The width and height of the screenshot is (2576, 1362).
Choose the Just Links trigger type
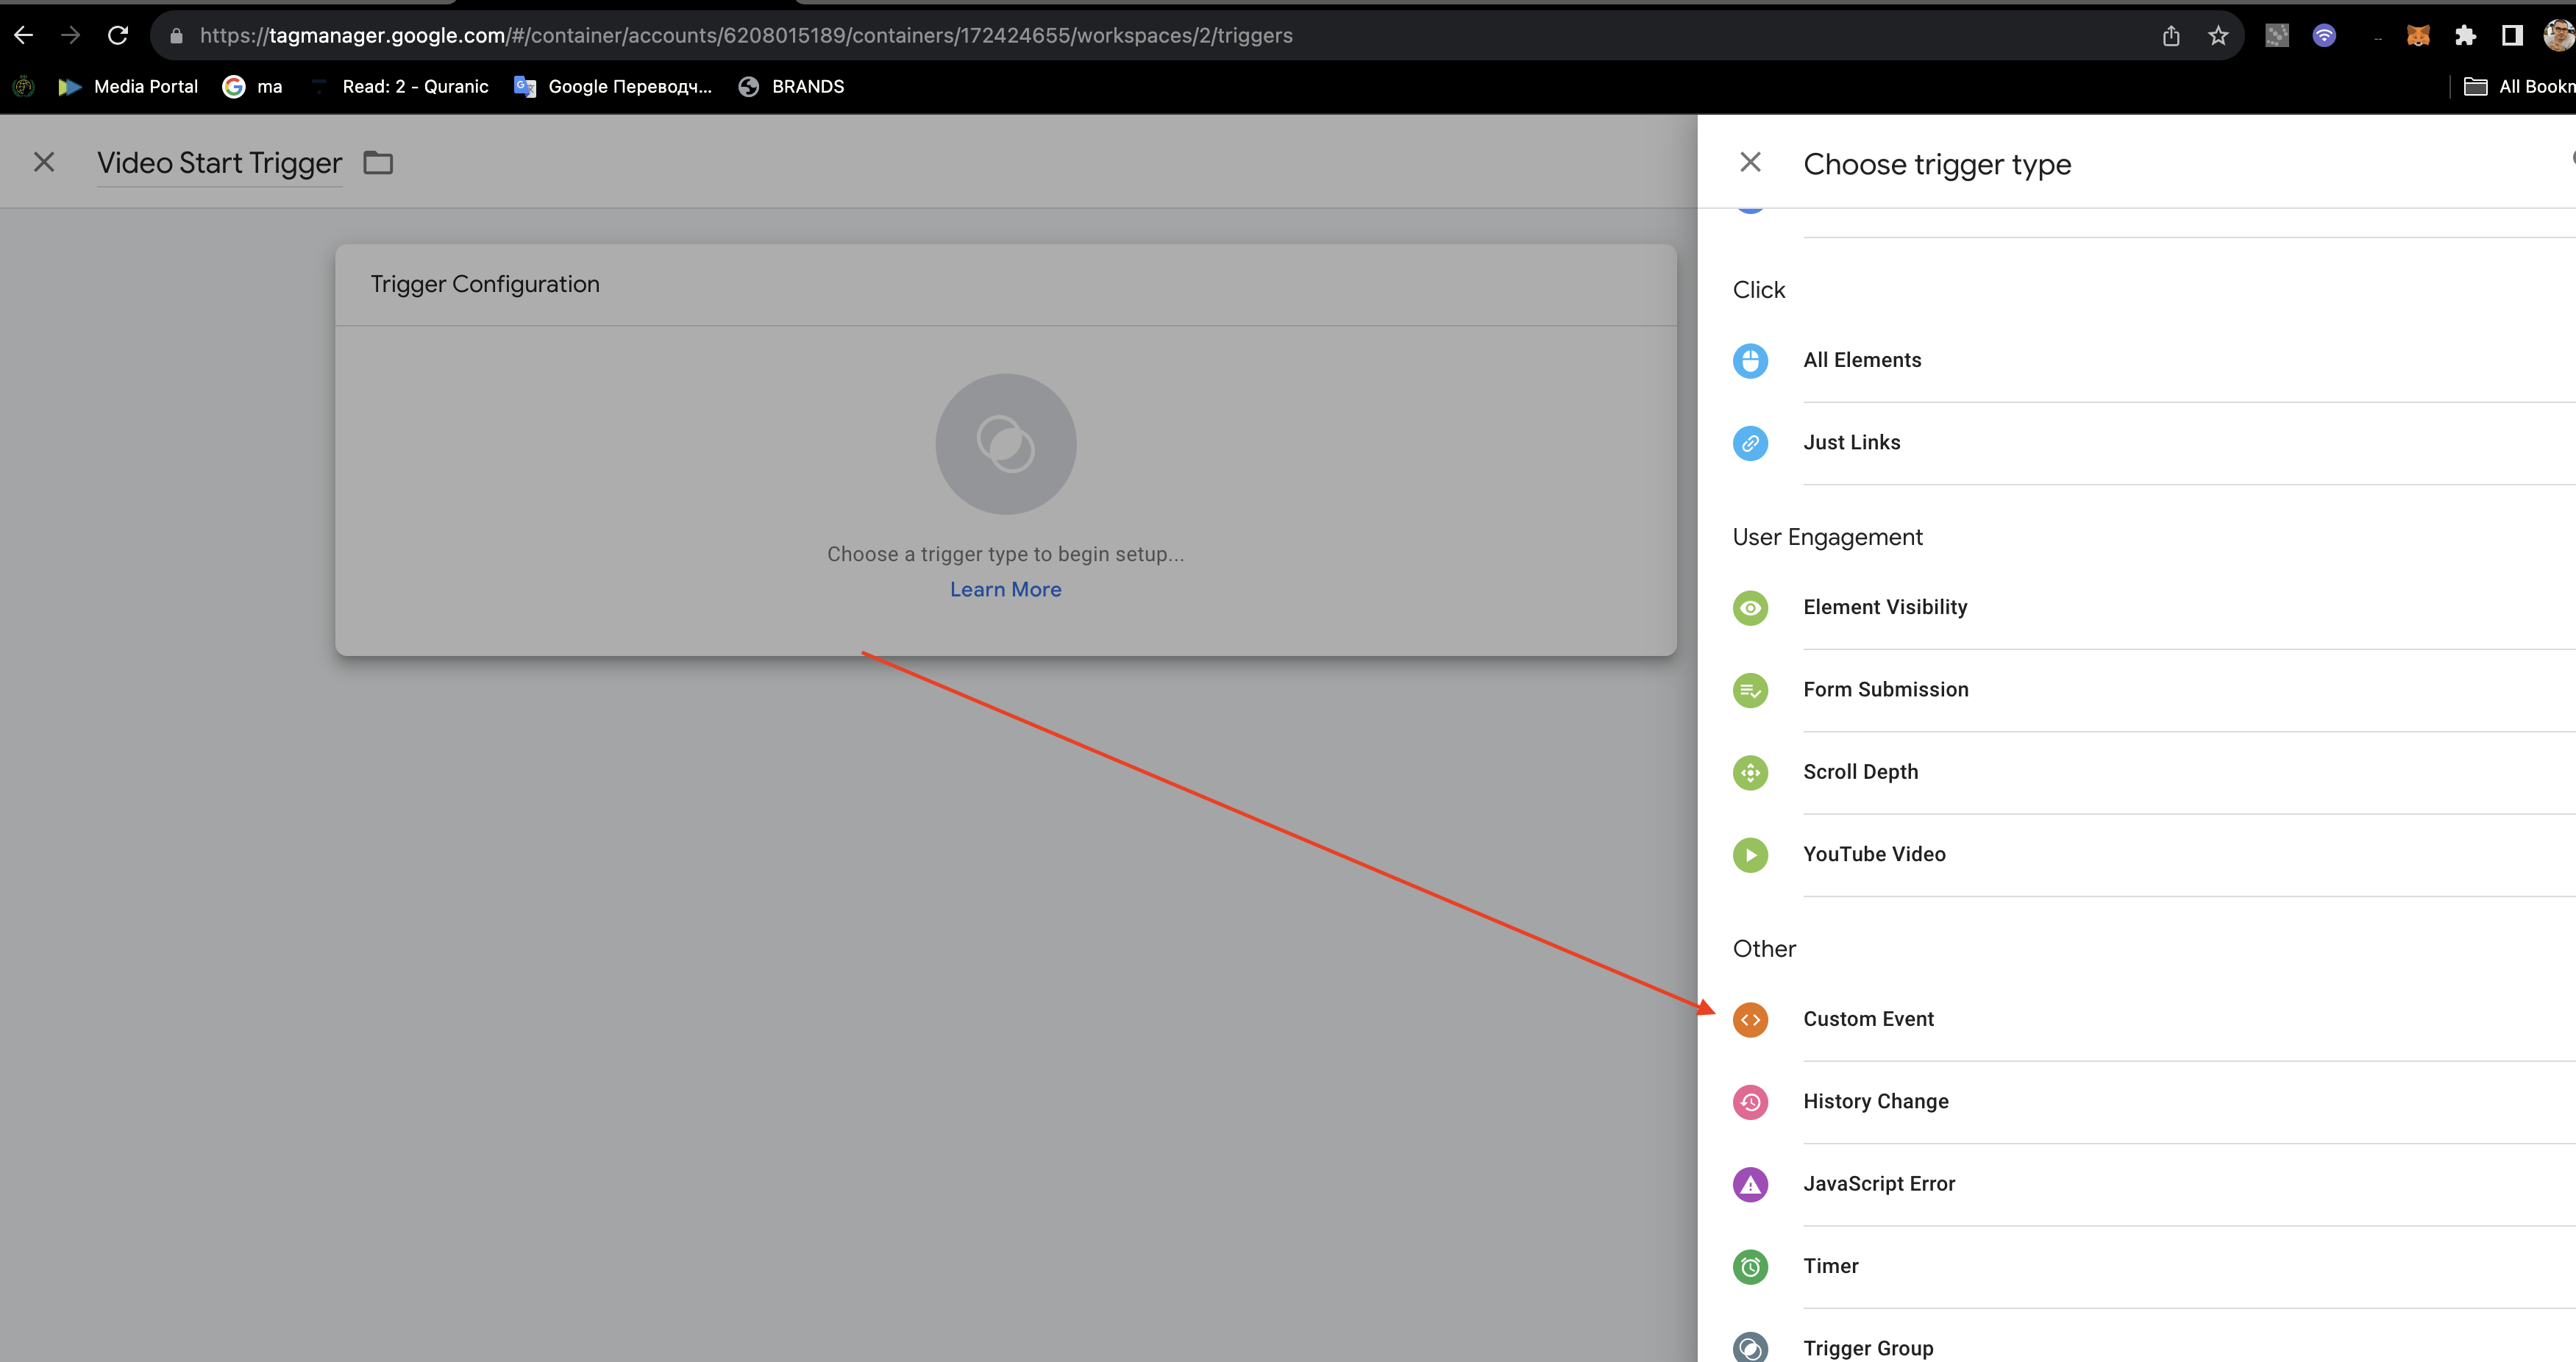pos(2153,443)
